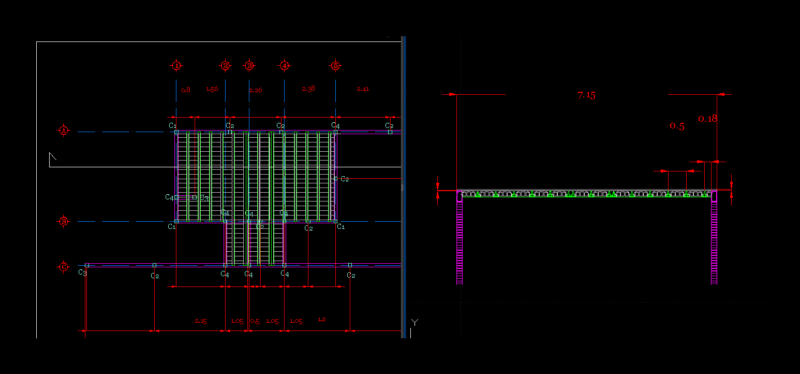Screen dimensions: 800x374
Task: Select the 2.38 dimension text
Action: 308,89
